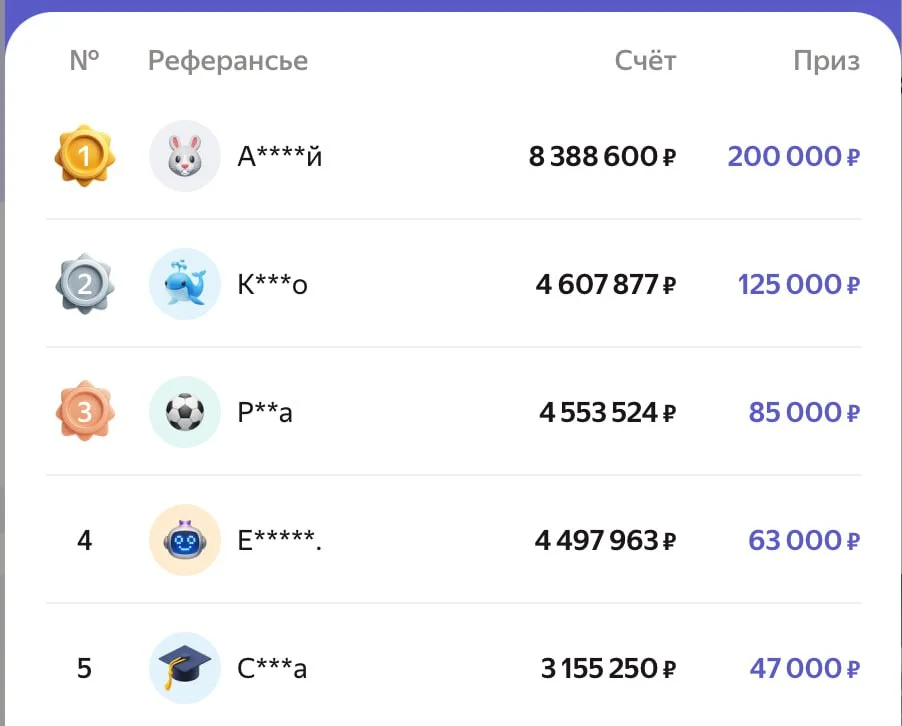Select the rank number 5
The image size is (902, 726).
[x=85, y=667]
